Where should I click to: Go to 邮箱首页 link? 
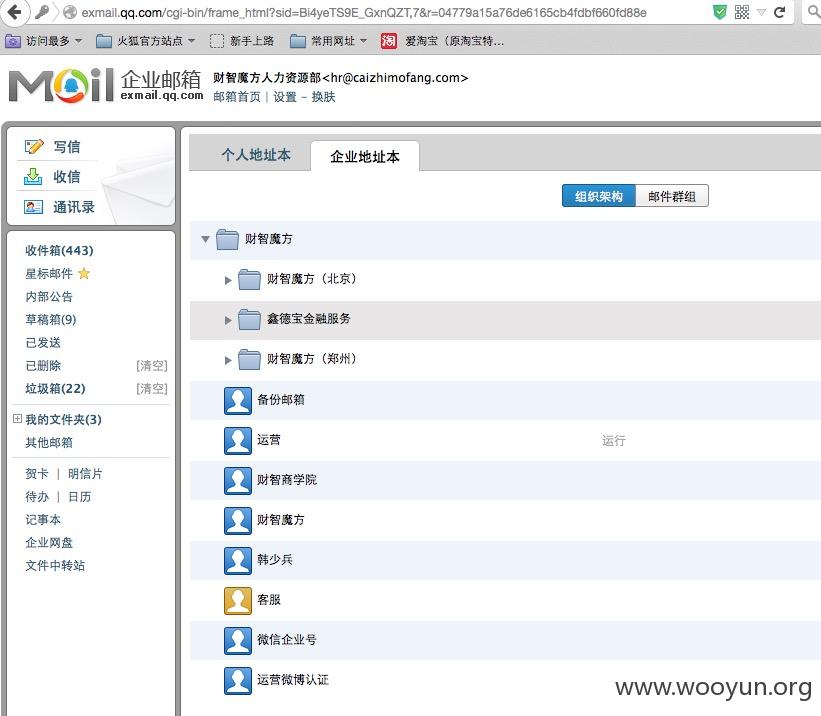[x=237, y=97]
